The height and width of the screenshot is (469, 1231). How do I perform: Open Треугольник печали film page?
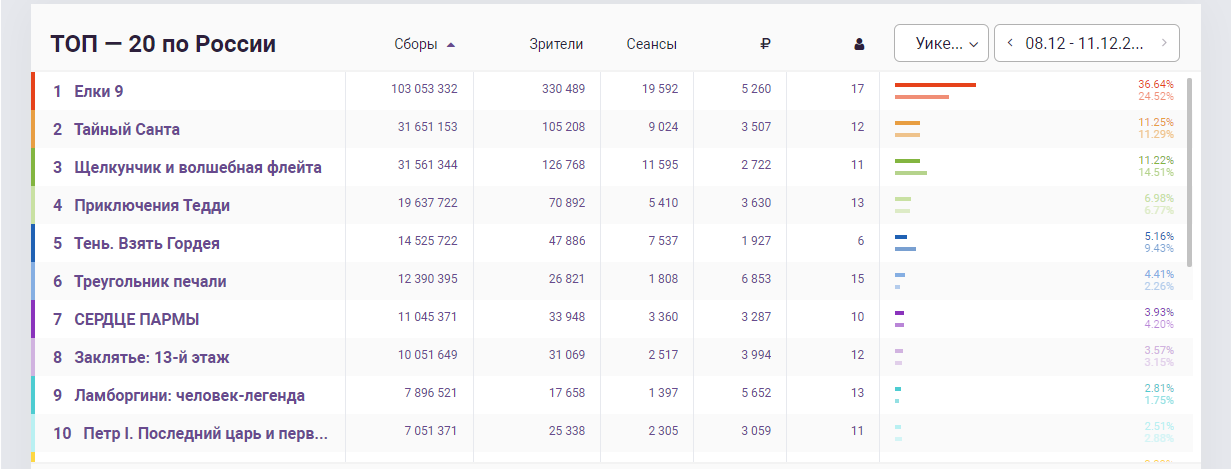150,281
